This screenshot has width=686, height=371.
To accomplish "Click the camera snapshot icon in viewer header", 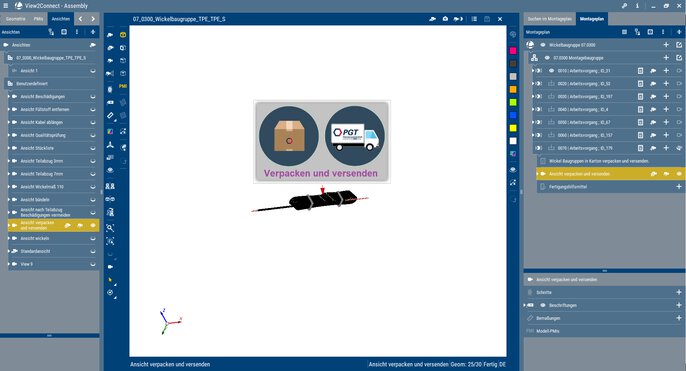I will [x=445, y=19].
